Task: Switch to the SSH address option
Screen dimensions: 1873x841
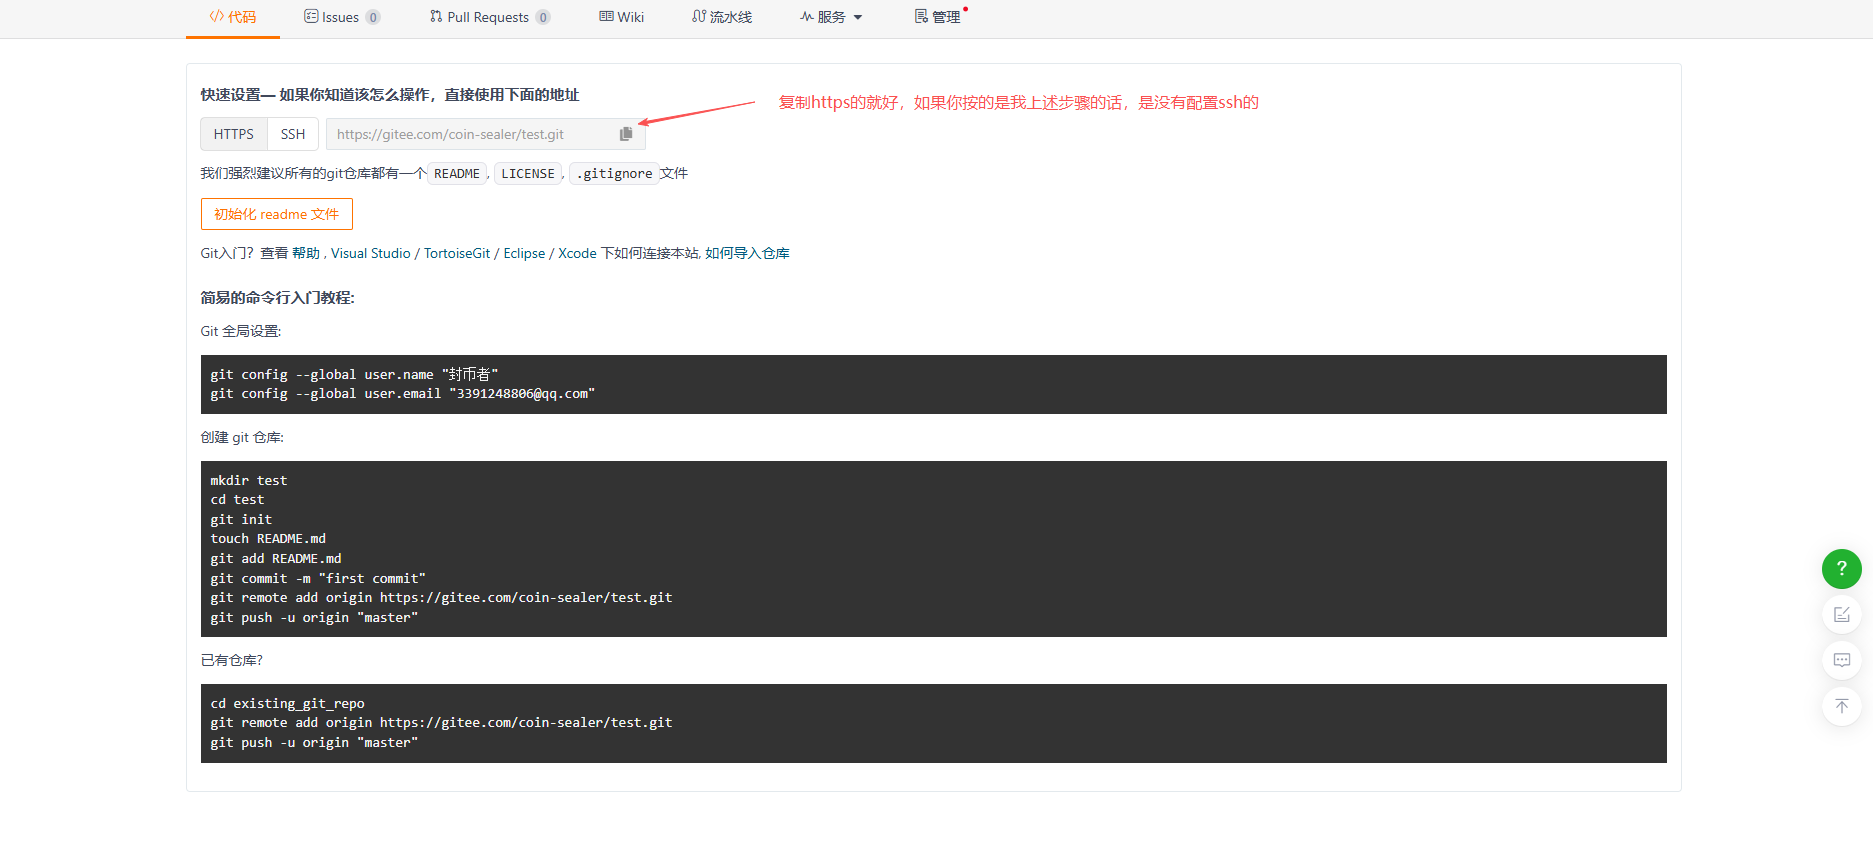Action: click(293, 134)
